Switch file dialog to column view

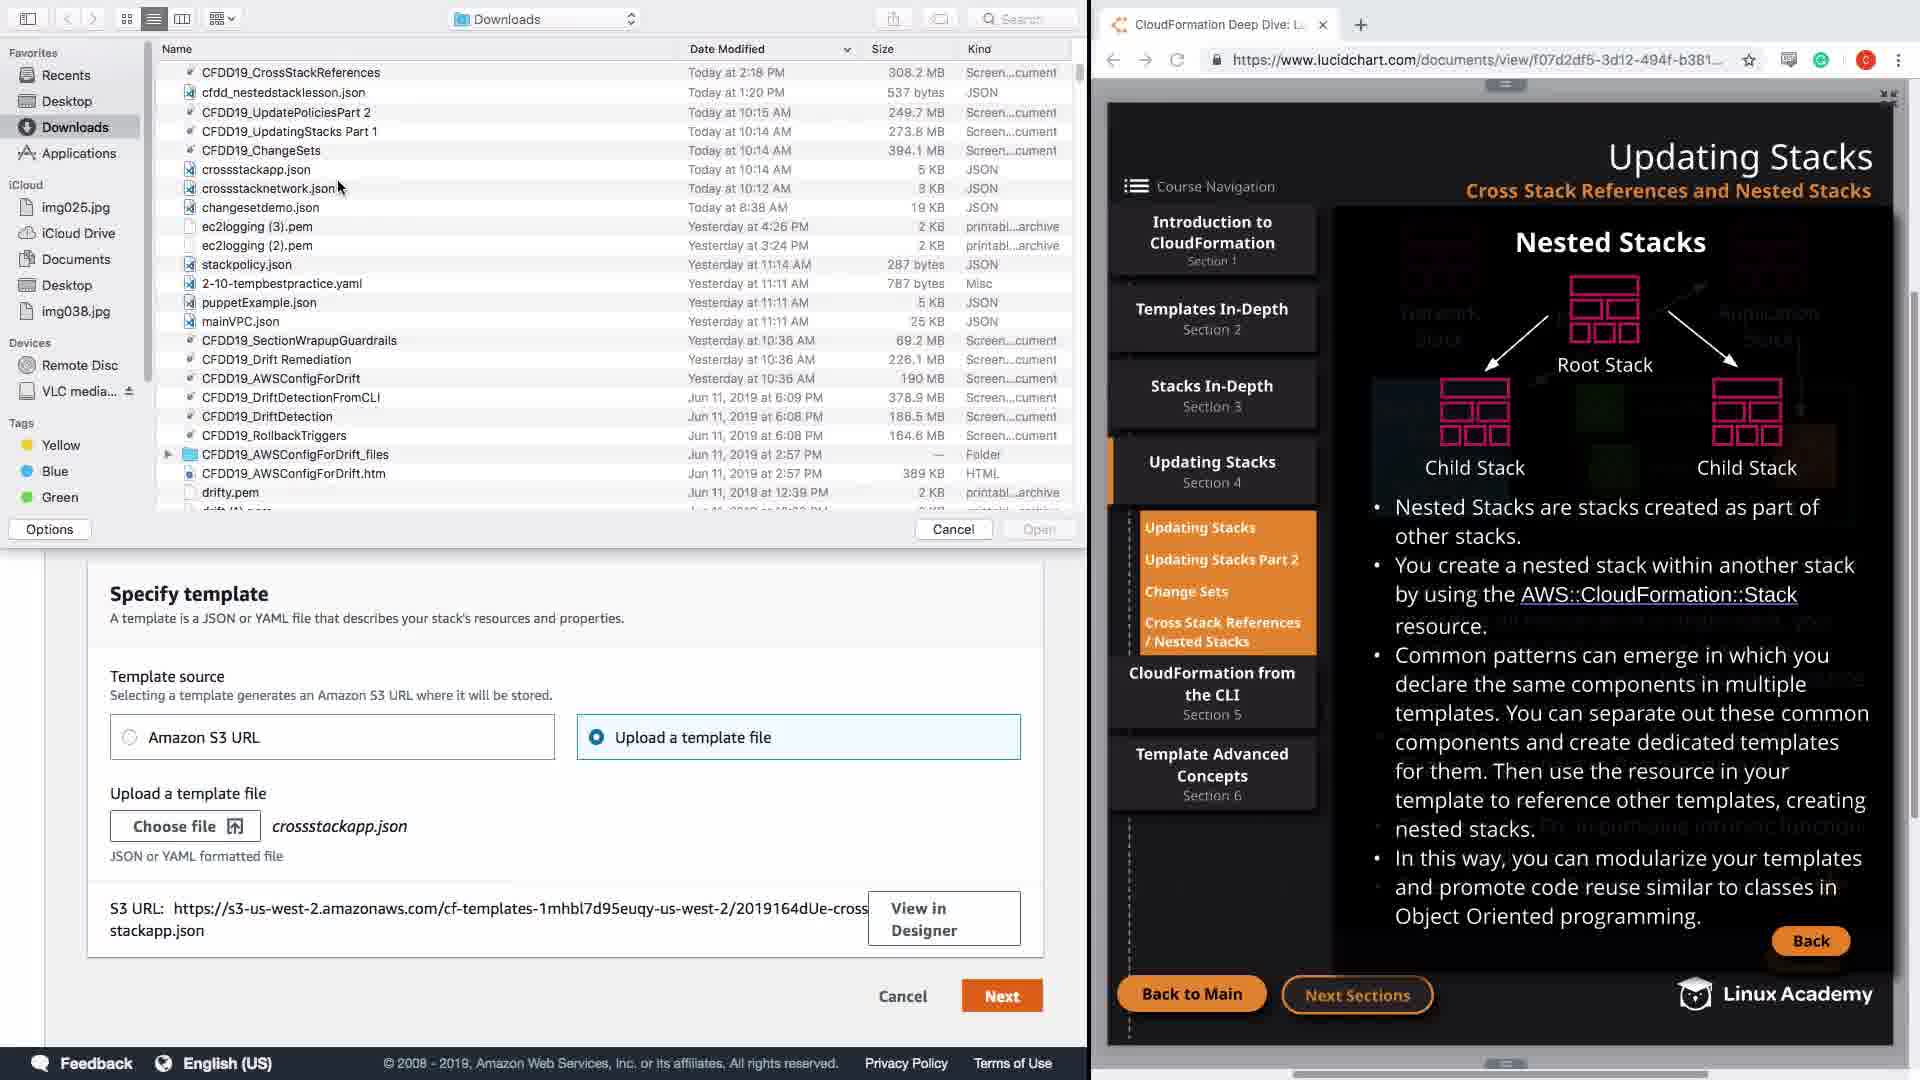coord(182,18)
